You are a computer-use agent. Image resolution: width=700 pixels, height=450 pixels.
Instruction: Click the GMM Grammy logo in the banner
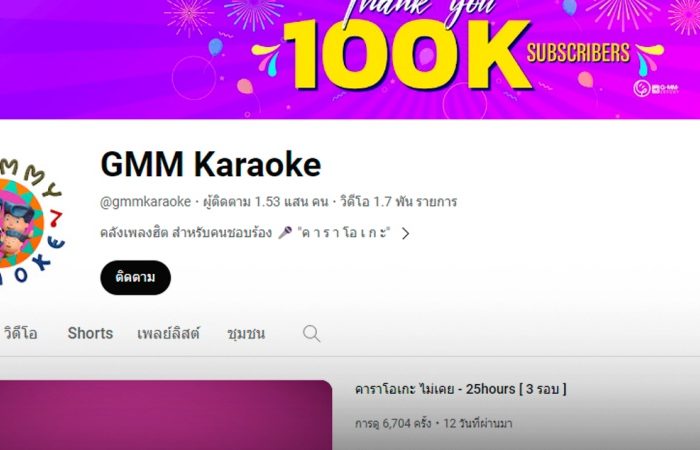pos(656,88)
